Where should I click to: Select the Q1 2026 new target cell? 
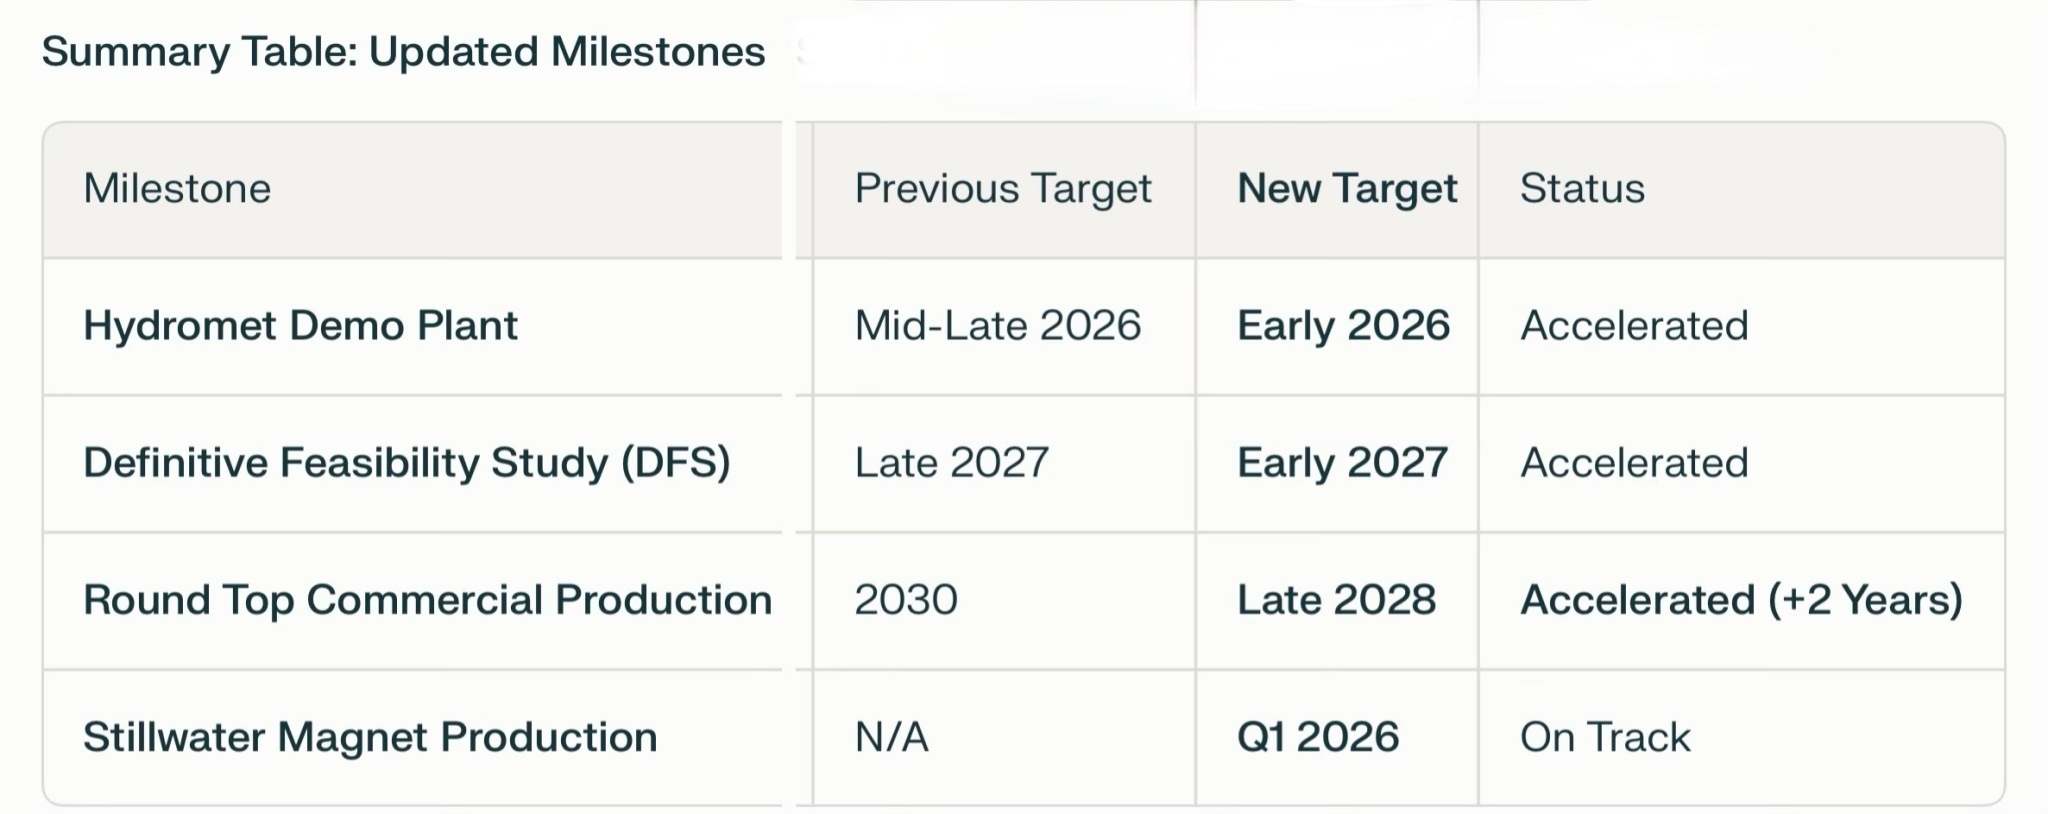tap(1318, 737)
